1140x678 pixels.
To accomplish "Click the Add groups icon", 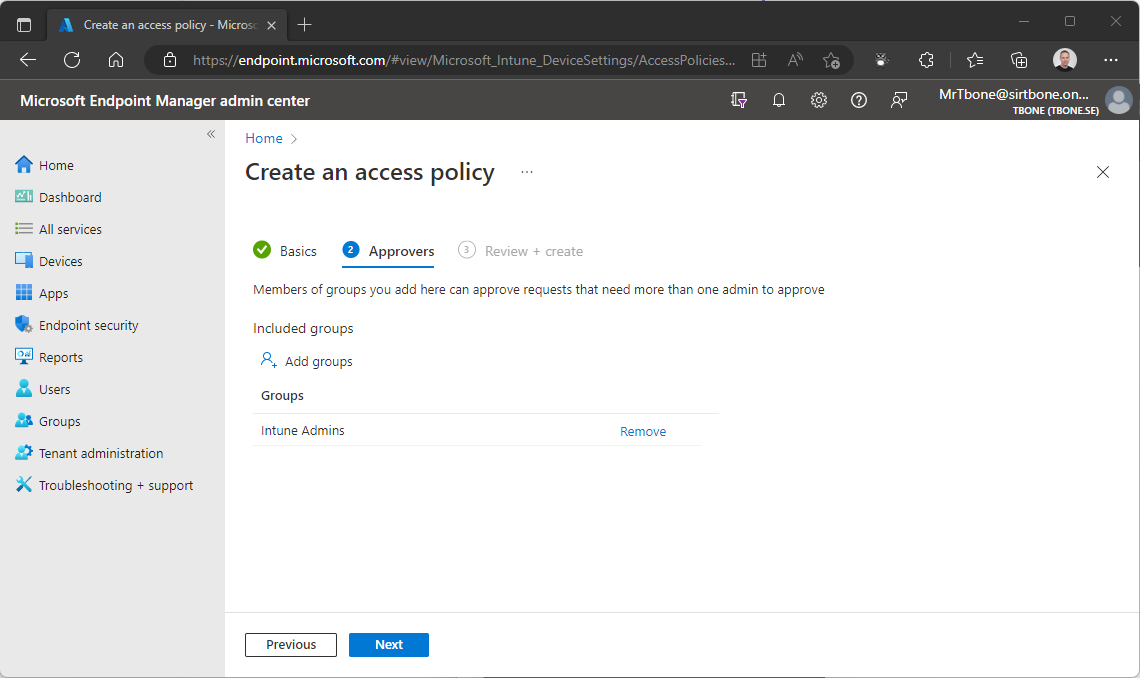I will [x=267, y=360].
